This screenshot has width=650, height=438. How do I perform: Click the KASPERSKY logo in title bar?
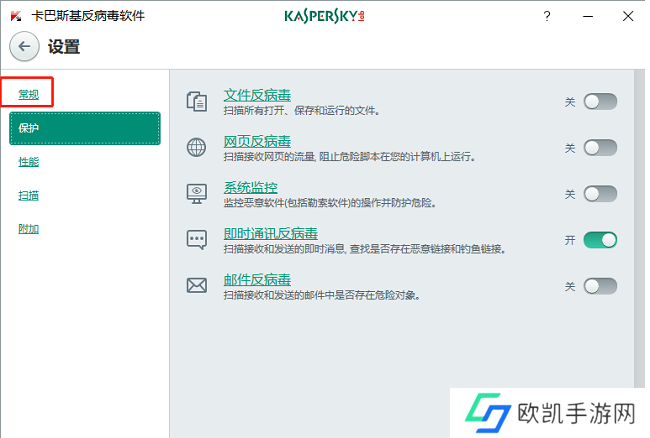324,16
